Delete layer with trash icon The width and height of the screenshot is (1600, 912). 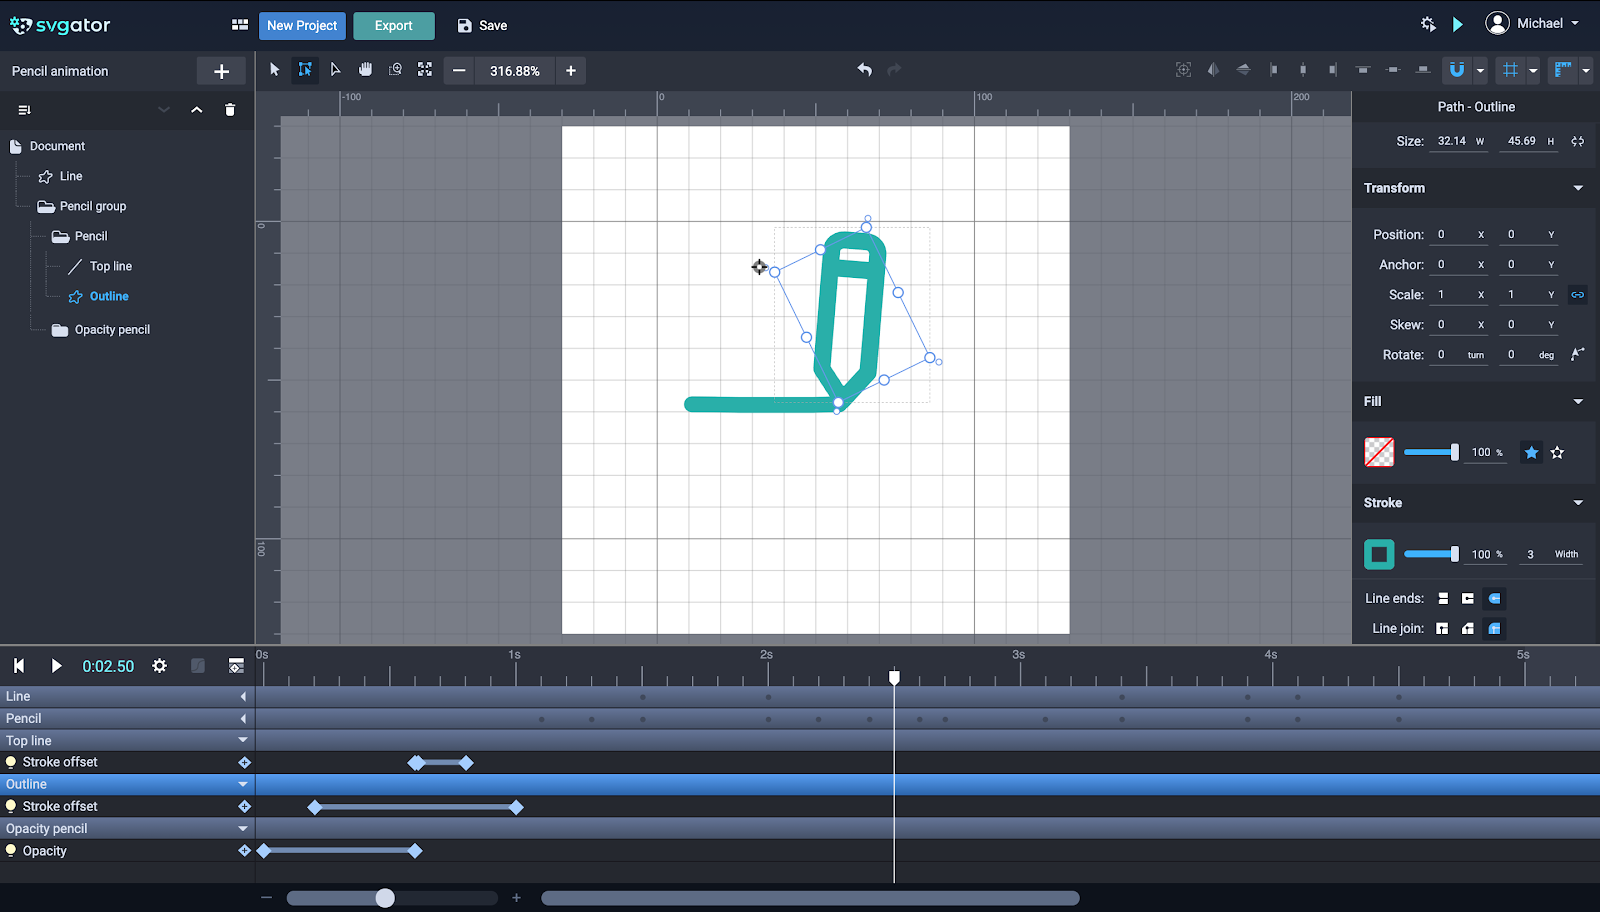point(230,110)
